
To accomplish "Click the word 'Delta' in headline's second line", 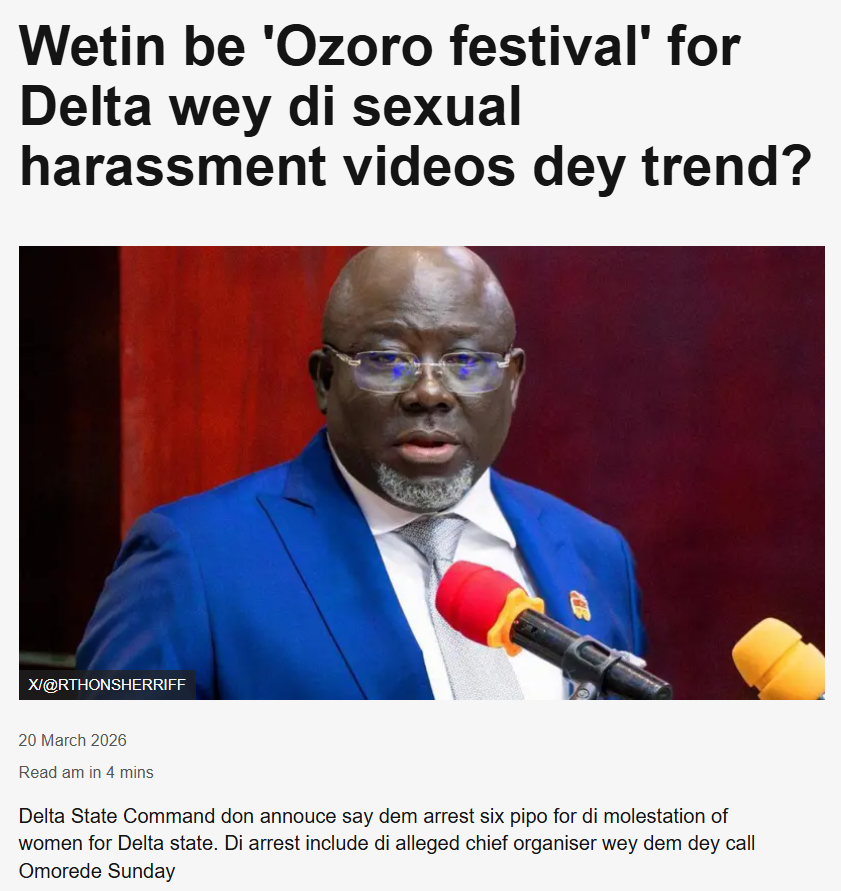I will tap(85, 106).
